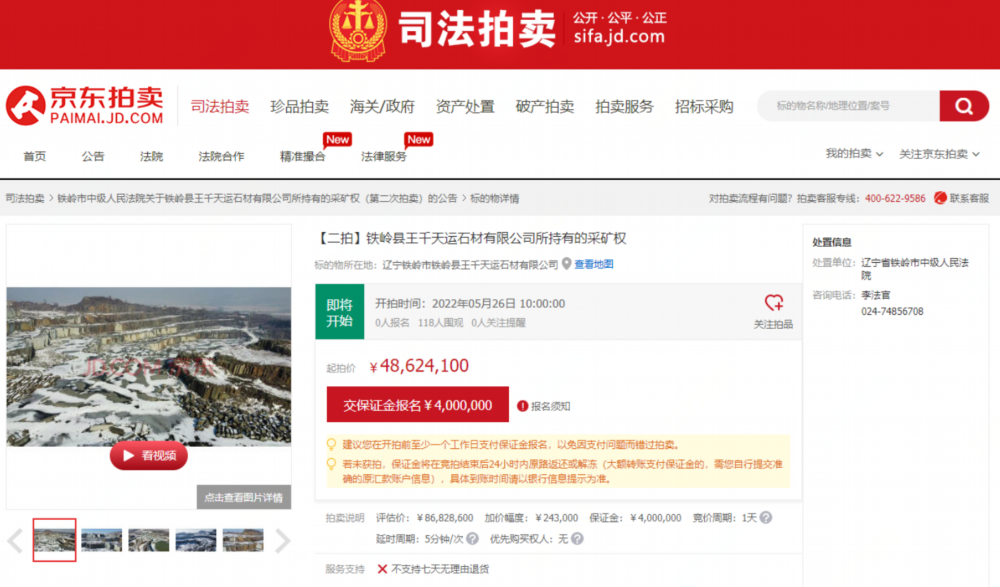The width and height of the screenshot is (1000, 587).
Task: Click the map pin location icon
Action: 566,264
